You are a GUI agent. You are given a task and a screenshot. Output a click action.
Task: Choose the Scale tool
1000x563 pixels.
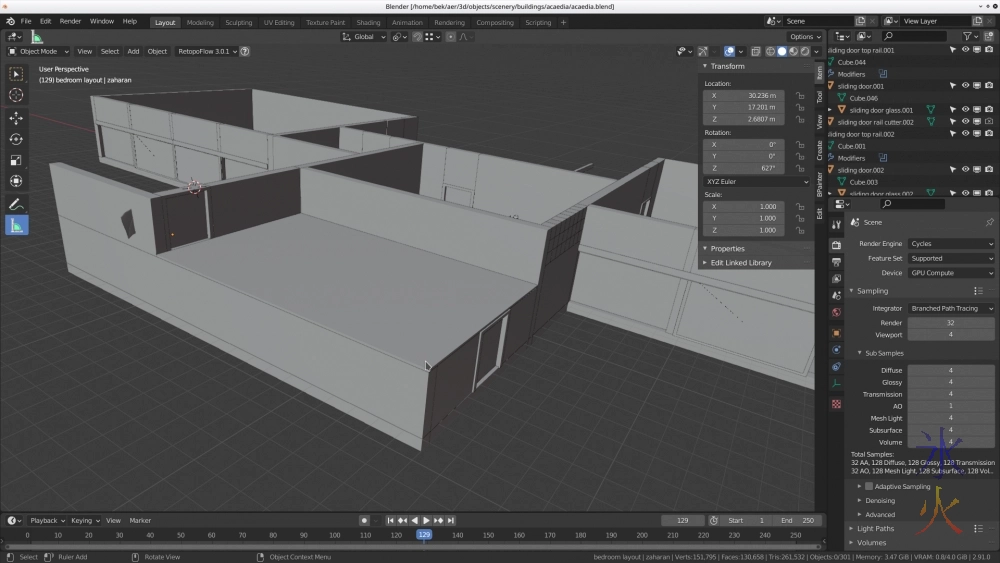coord(16,160)
